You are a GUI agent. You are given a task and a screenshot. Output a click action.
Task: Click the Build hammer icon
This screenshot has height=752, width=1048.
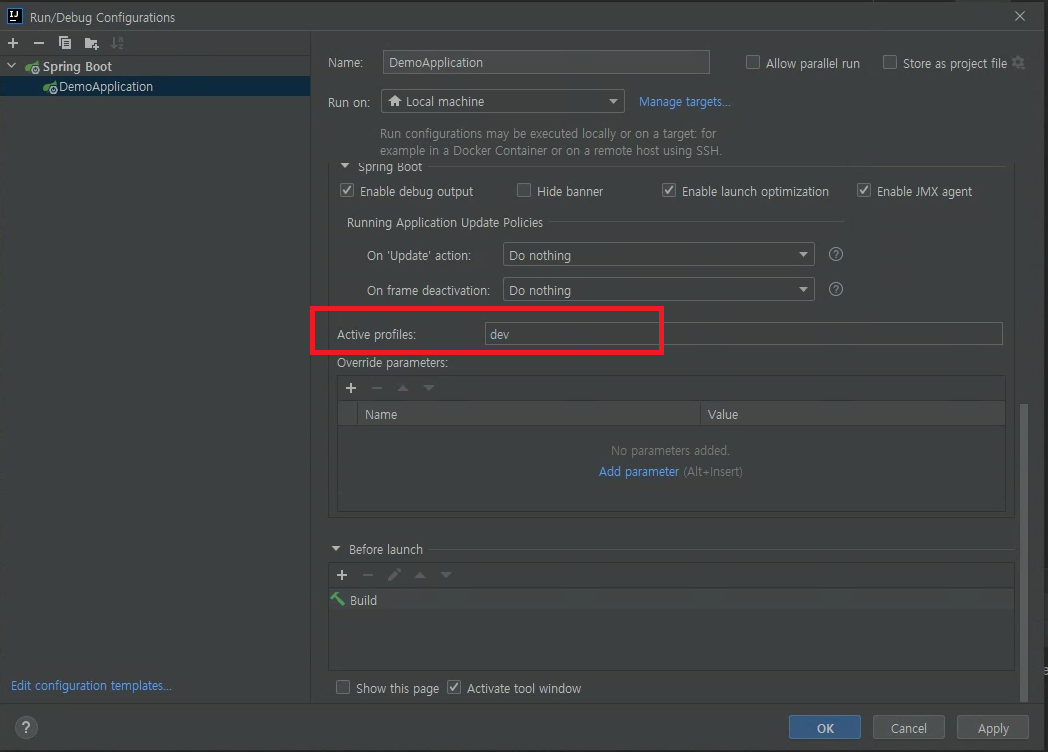pyautogui.click(x=338, y=599)
